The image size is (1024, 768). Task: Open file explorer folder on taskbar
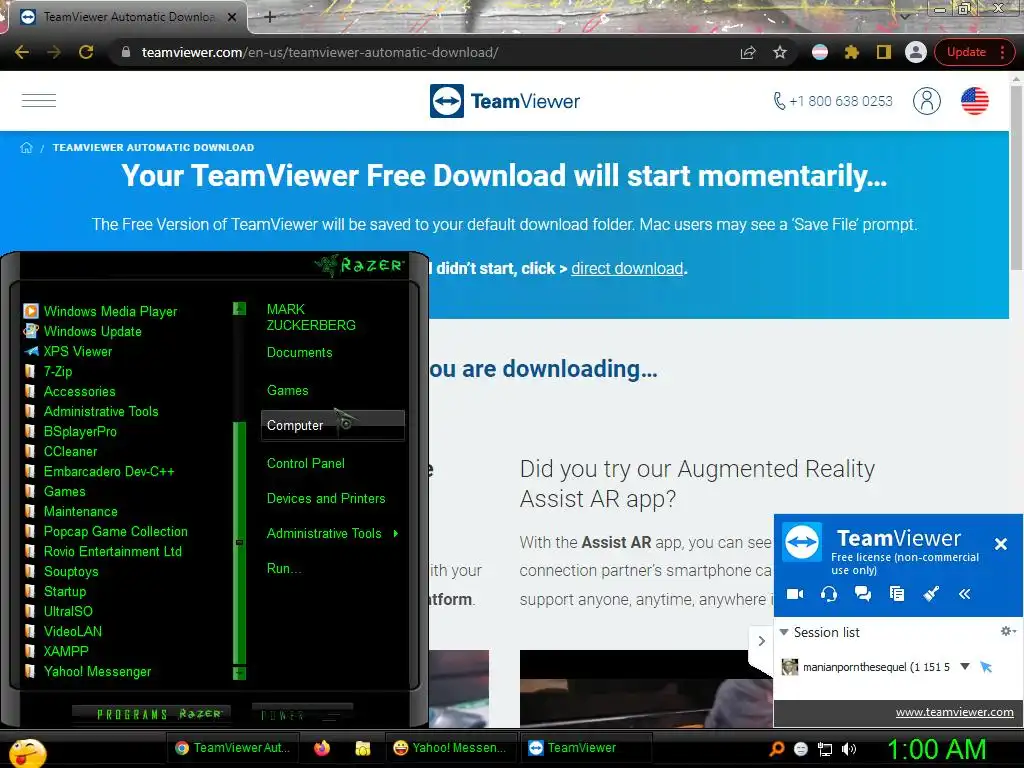(362, 748)
